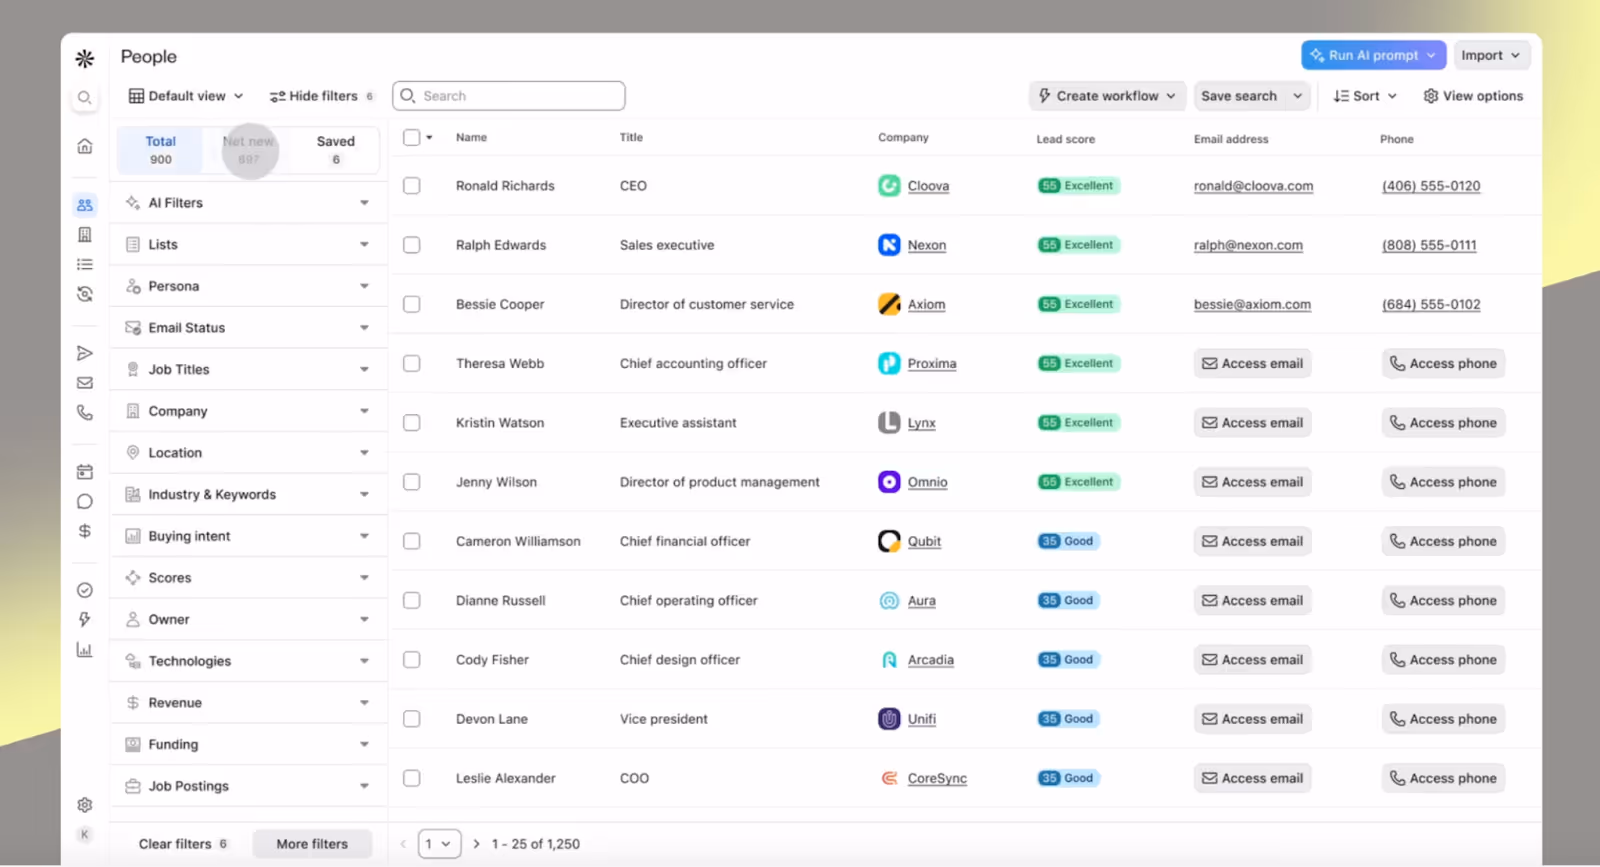Viewport: 1600px width, 867px height.
Task: Check the Bessie Cooper row checkbox
Action: coord(411,304)
